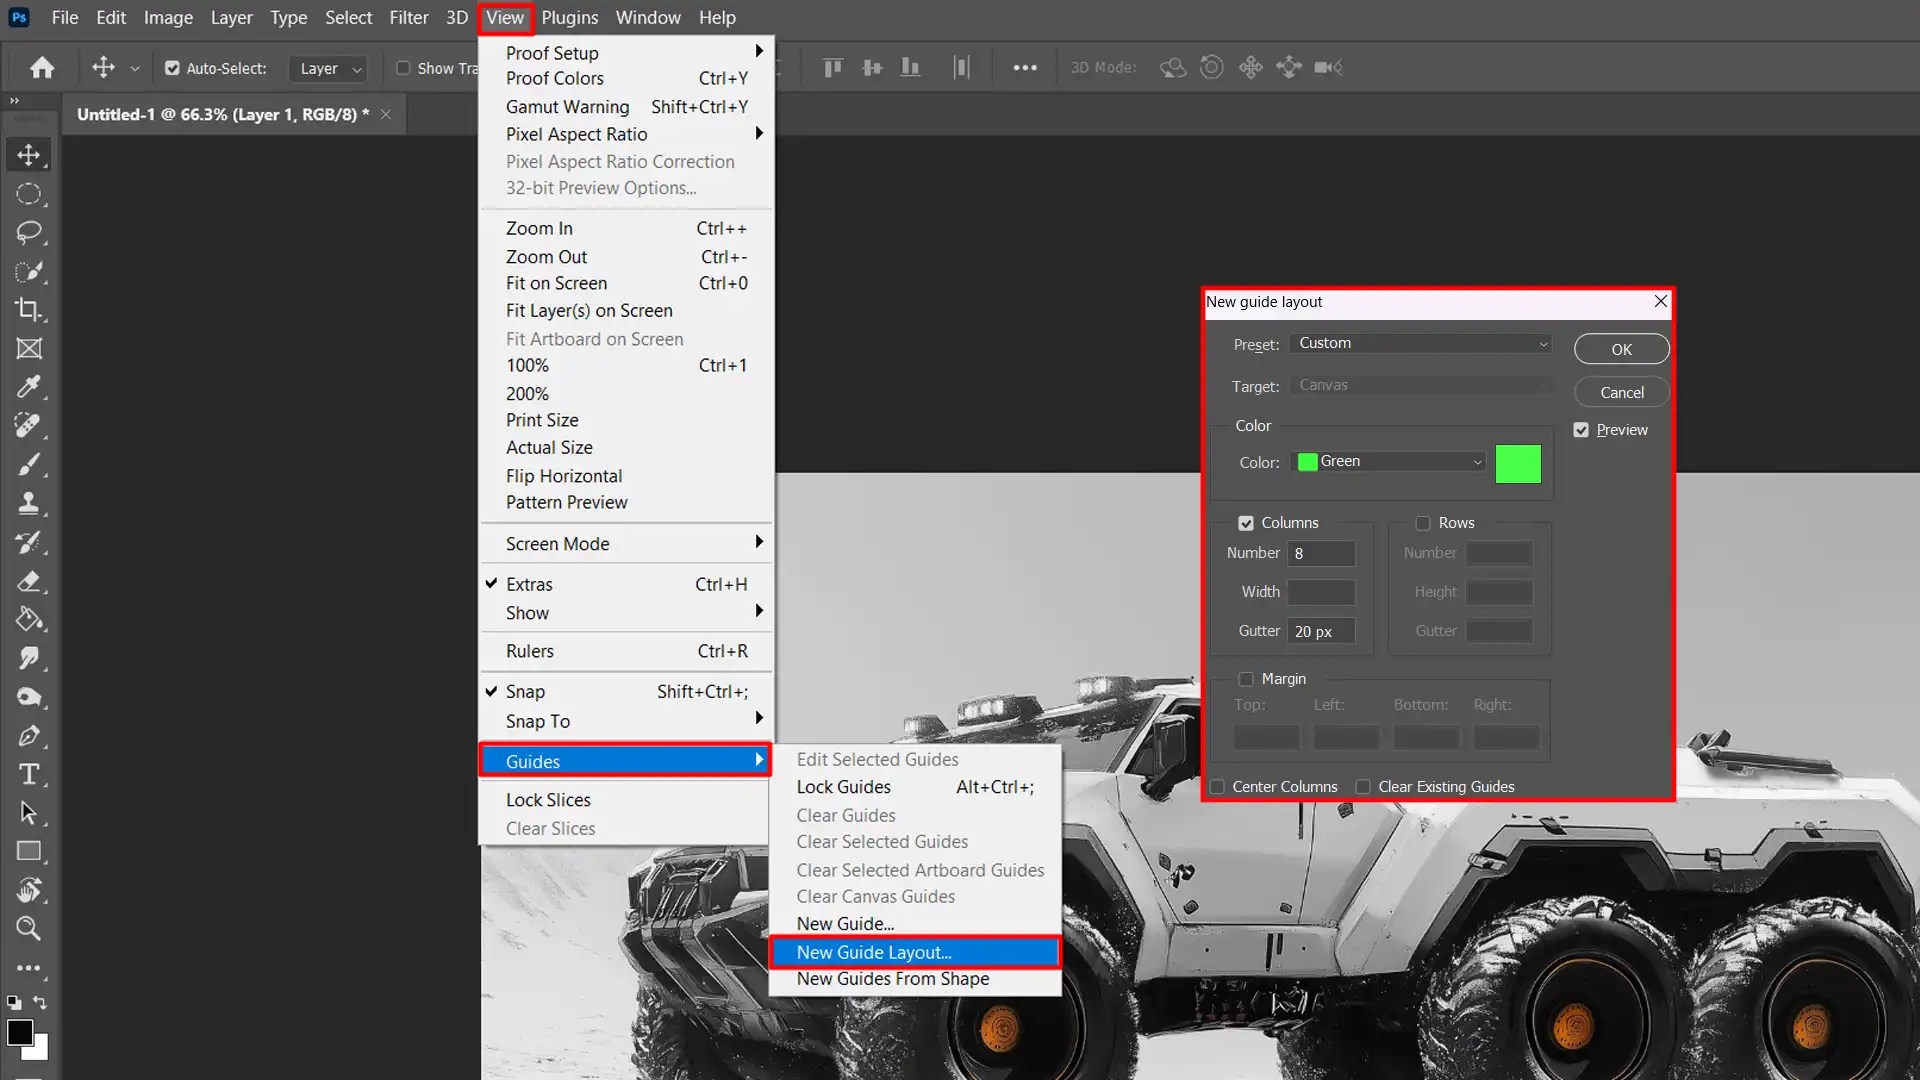Toggle Snap in the View menu
Screen dimensions: 1920x1080
[626, 692]
